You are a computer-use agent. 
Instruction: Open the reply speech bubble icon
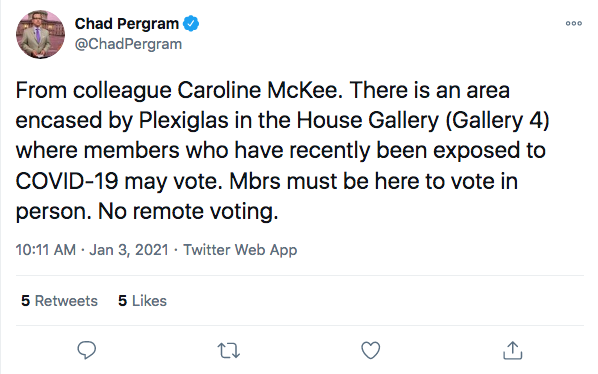pos(87,350)
